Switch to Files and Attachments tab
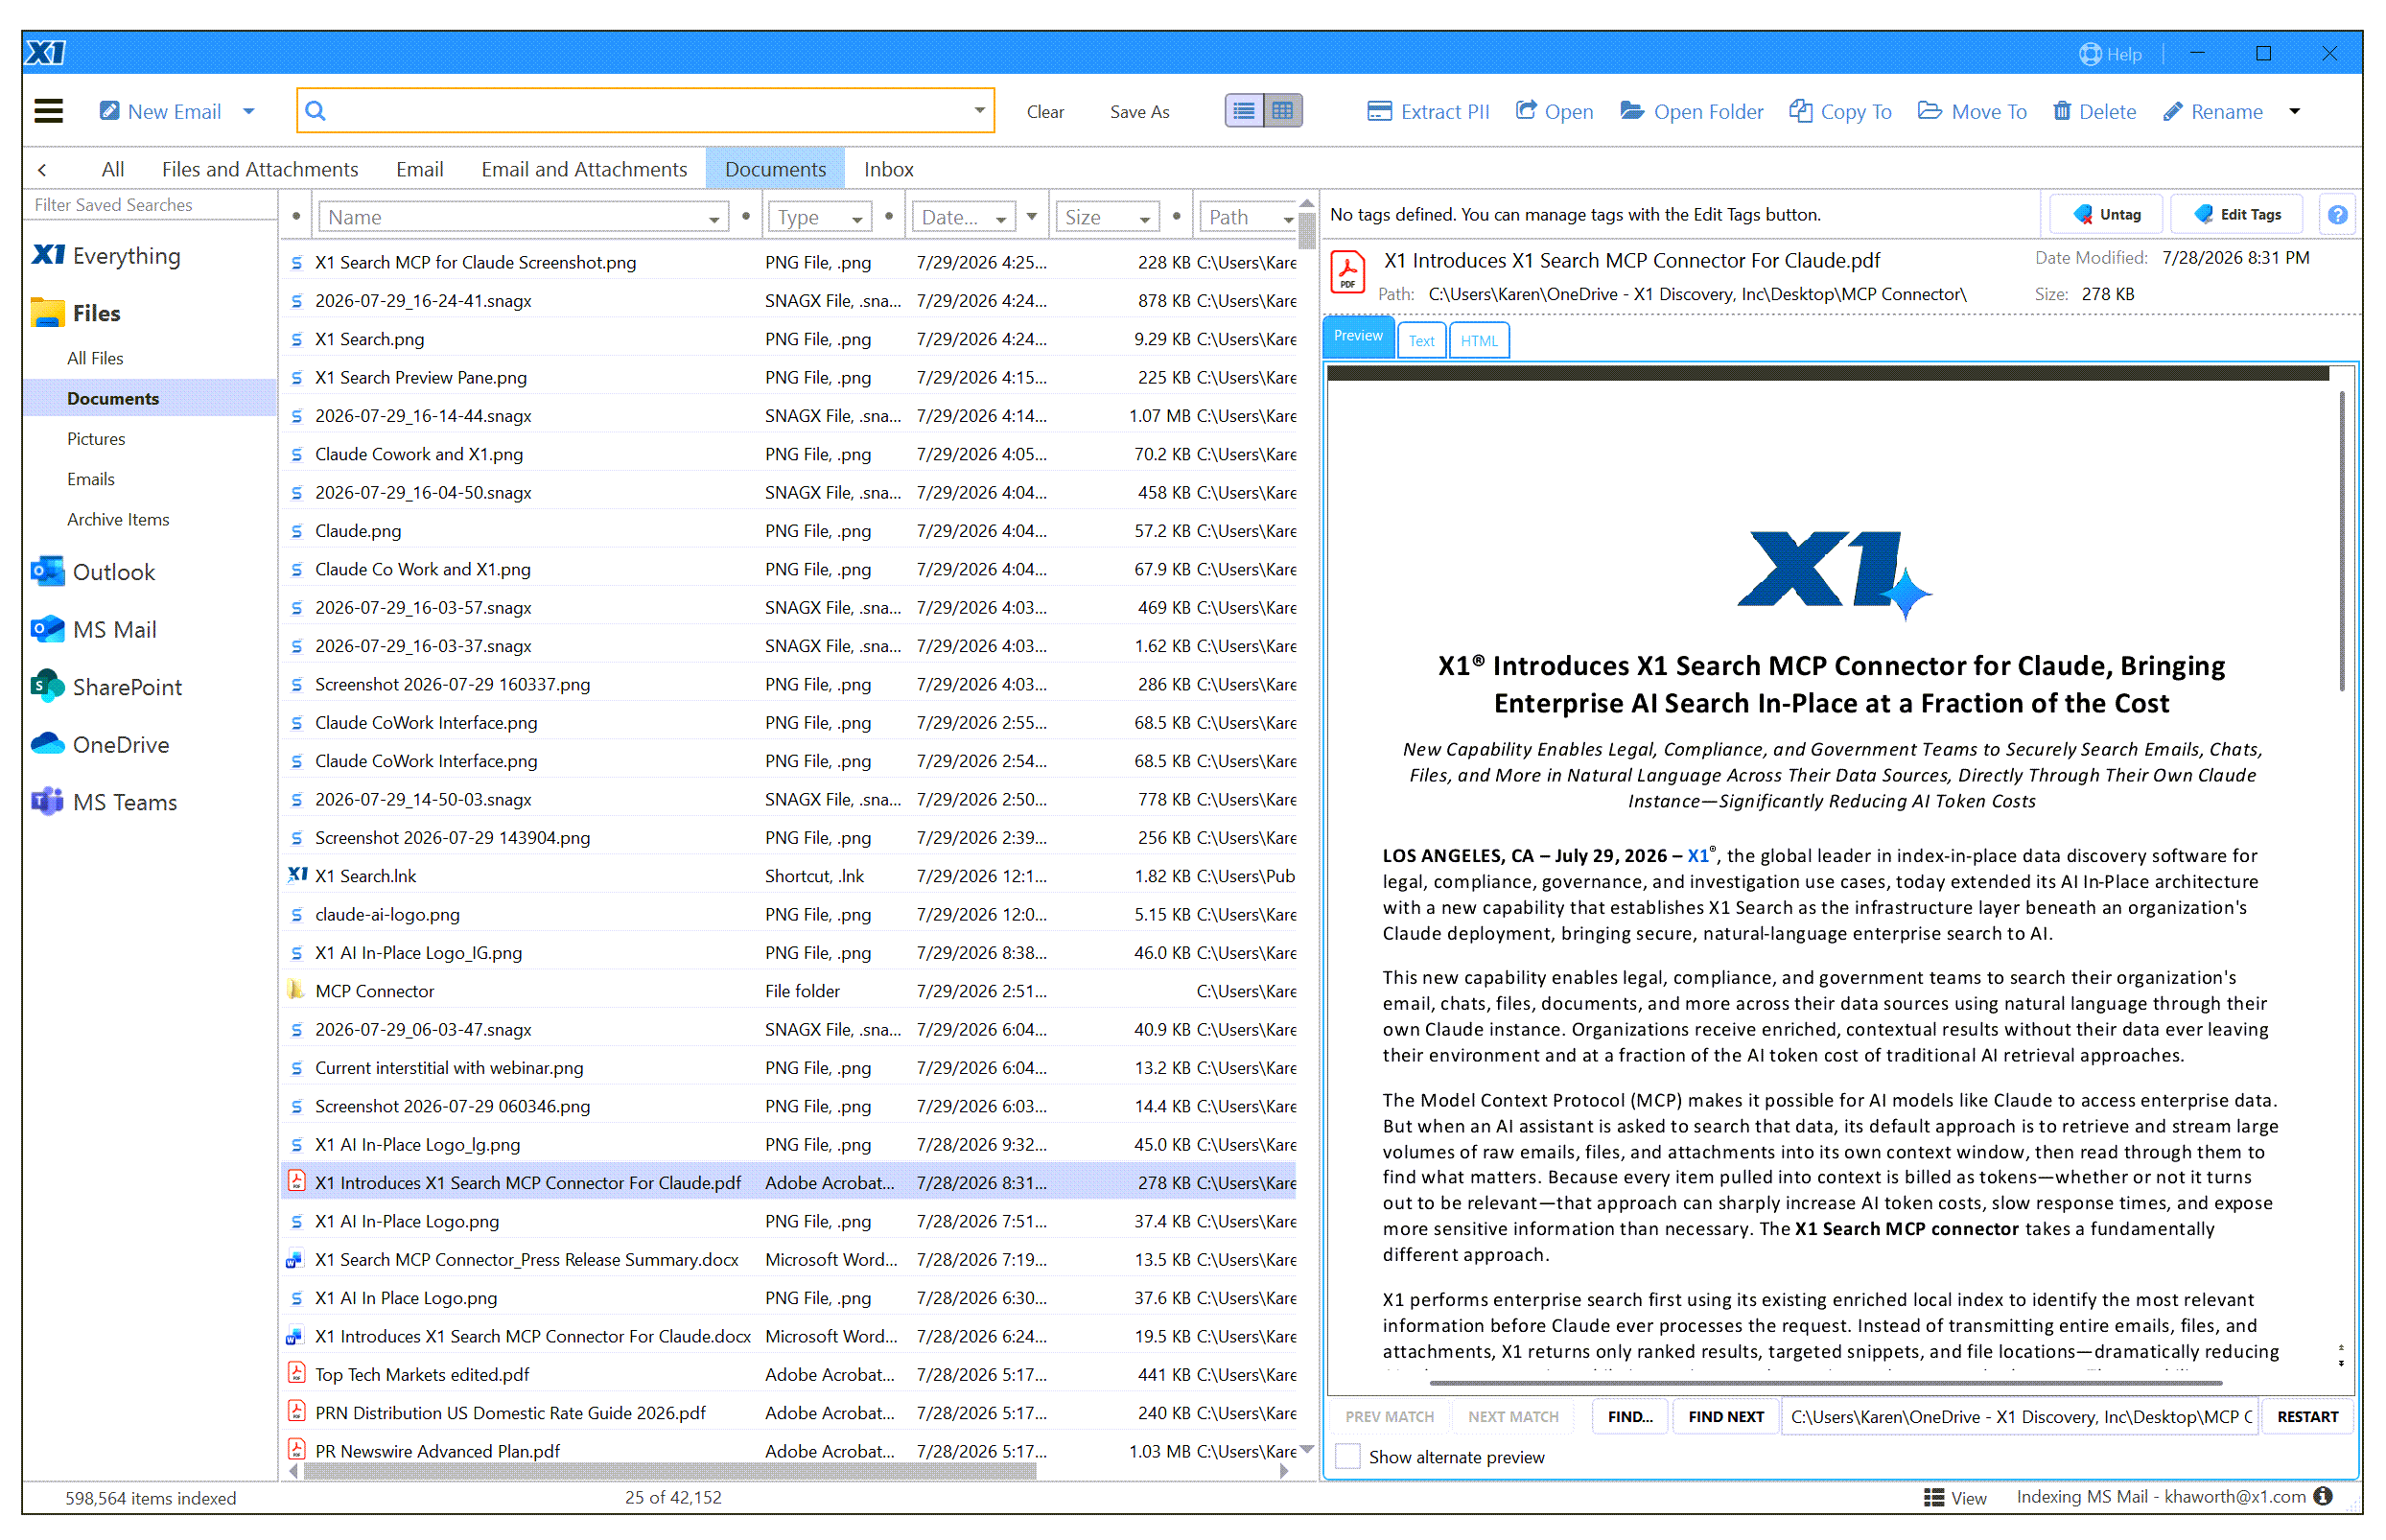 click(260, 170)
